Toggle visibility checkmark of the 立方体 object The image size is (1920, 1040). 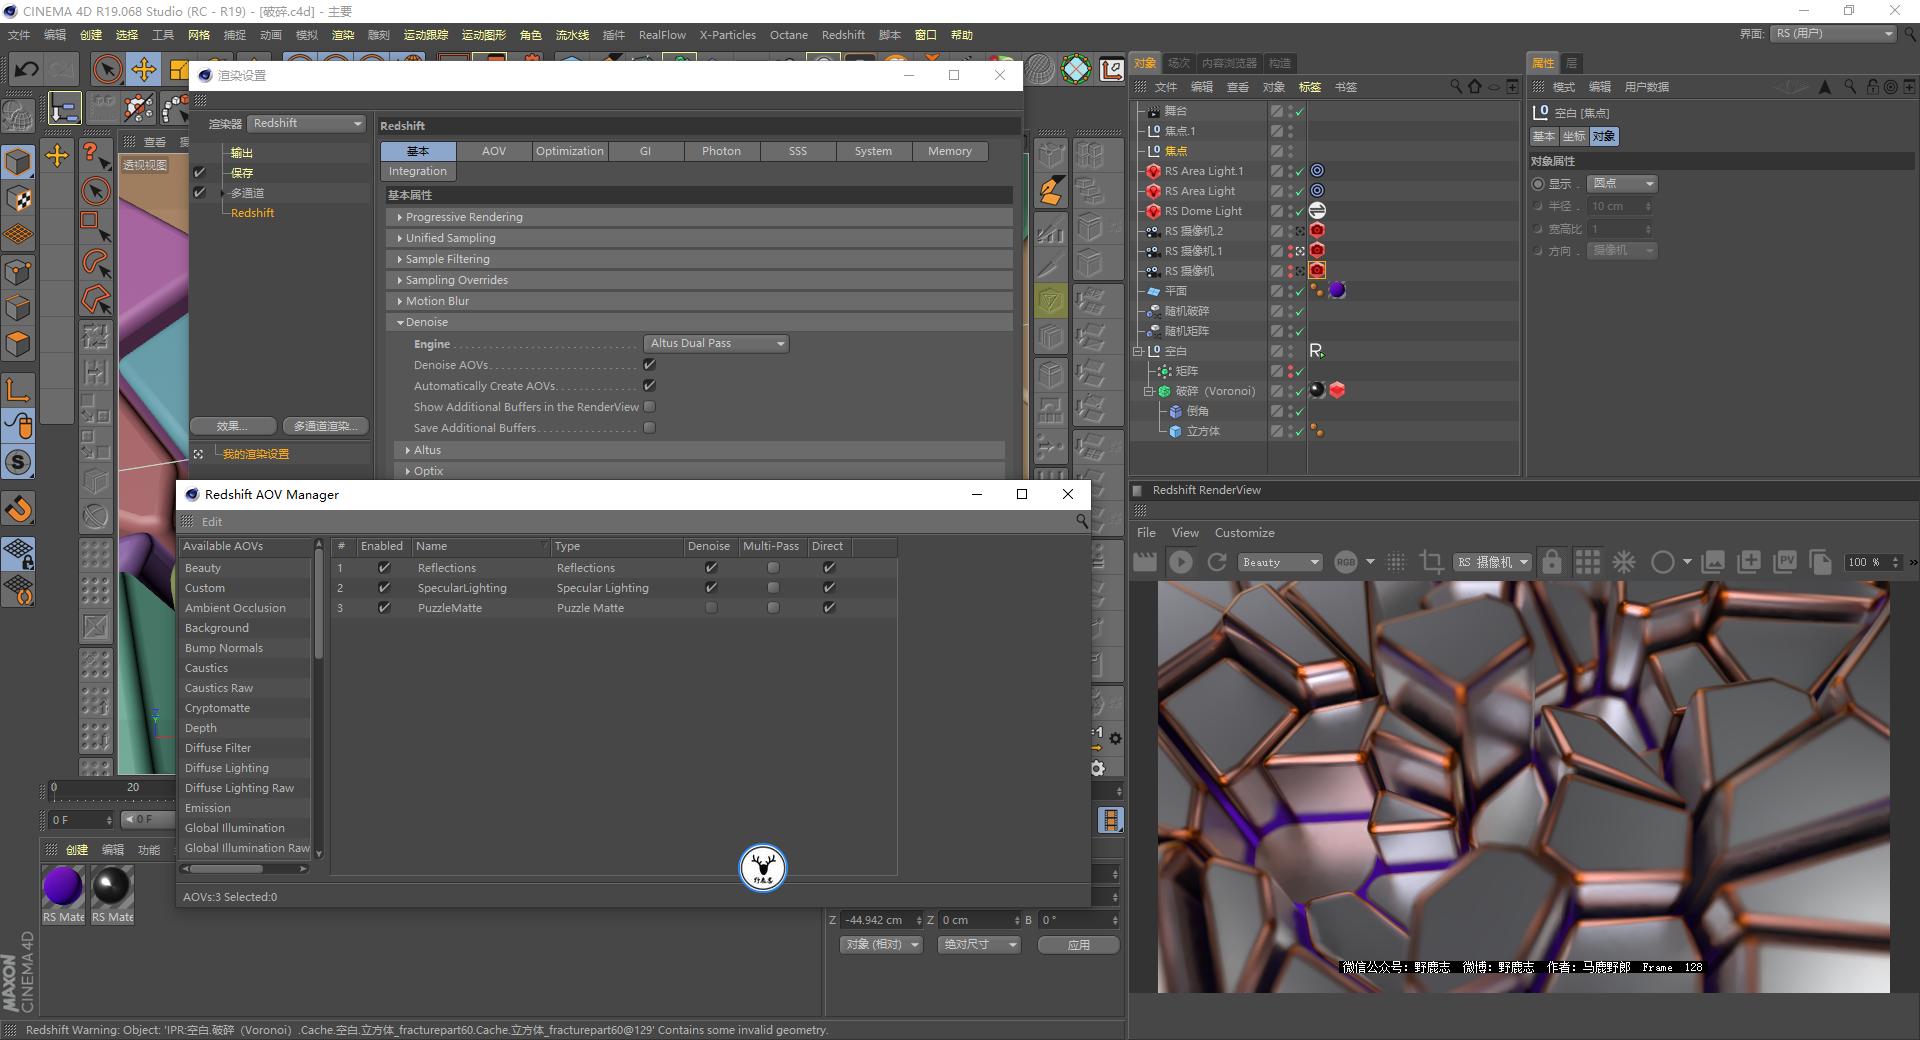click(x=1297, y=432)
